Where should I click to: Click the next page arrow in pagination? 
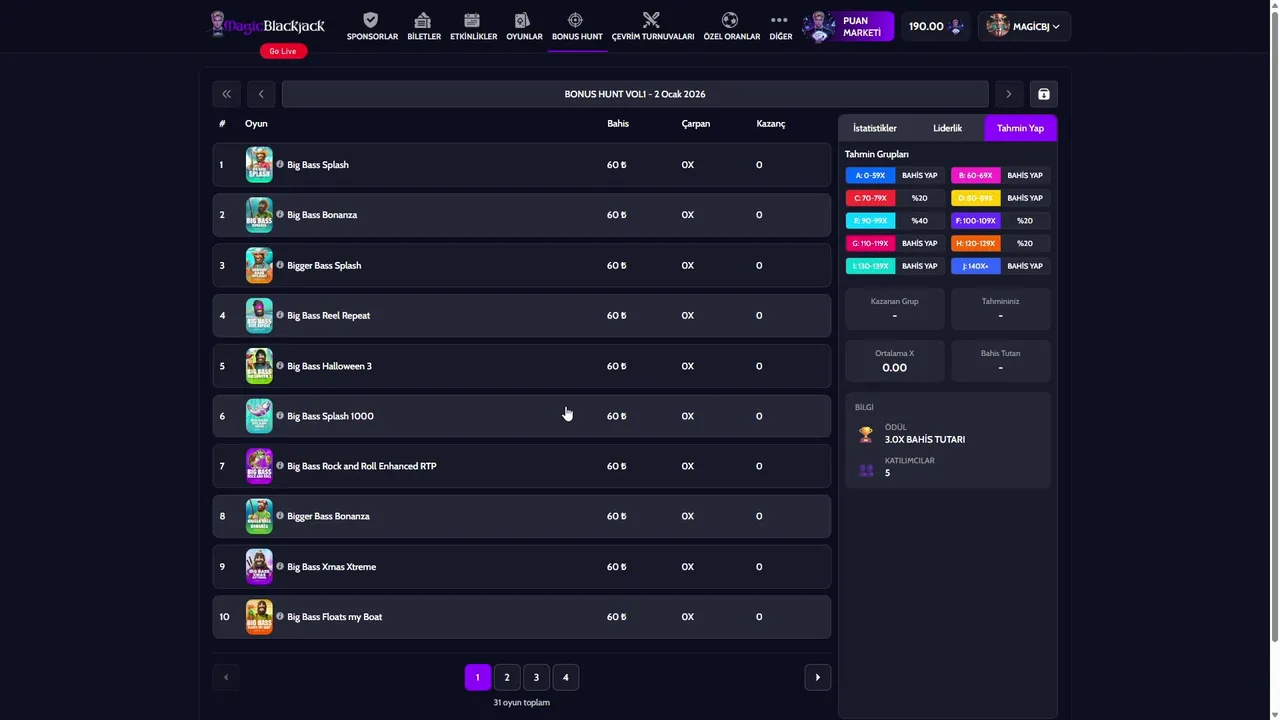click(818, 677)
